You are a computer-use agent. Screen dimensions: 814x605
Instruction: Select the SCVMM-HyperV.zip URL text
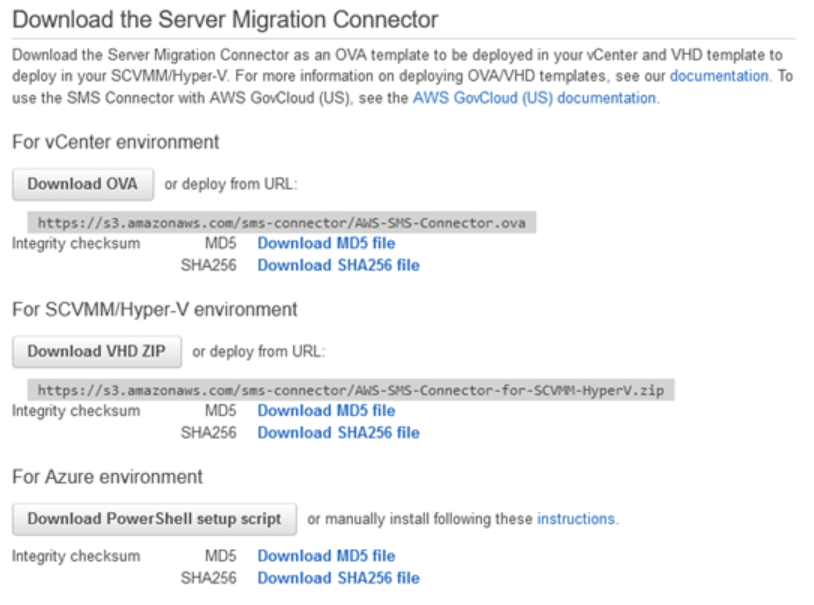351,390
